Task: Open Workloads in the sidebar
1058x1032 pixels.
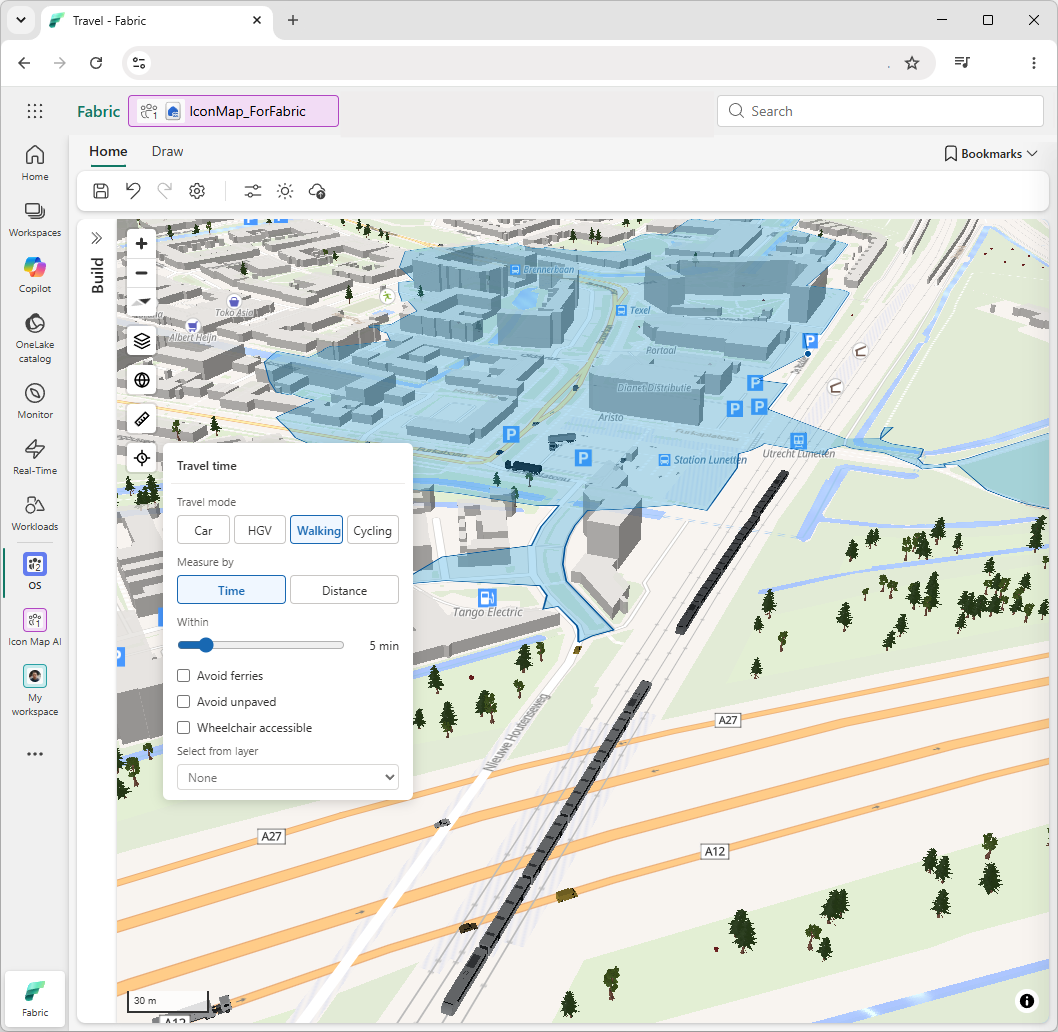Action: click(35, 513)
